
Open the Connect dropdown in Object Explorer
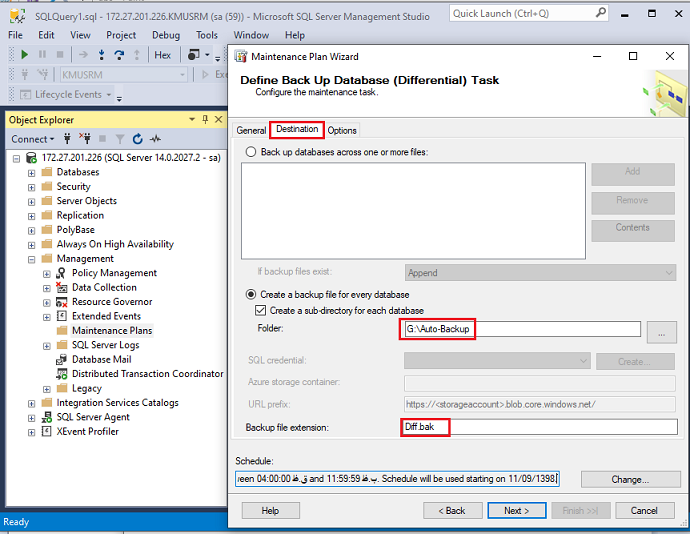[x=33, y=139]
